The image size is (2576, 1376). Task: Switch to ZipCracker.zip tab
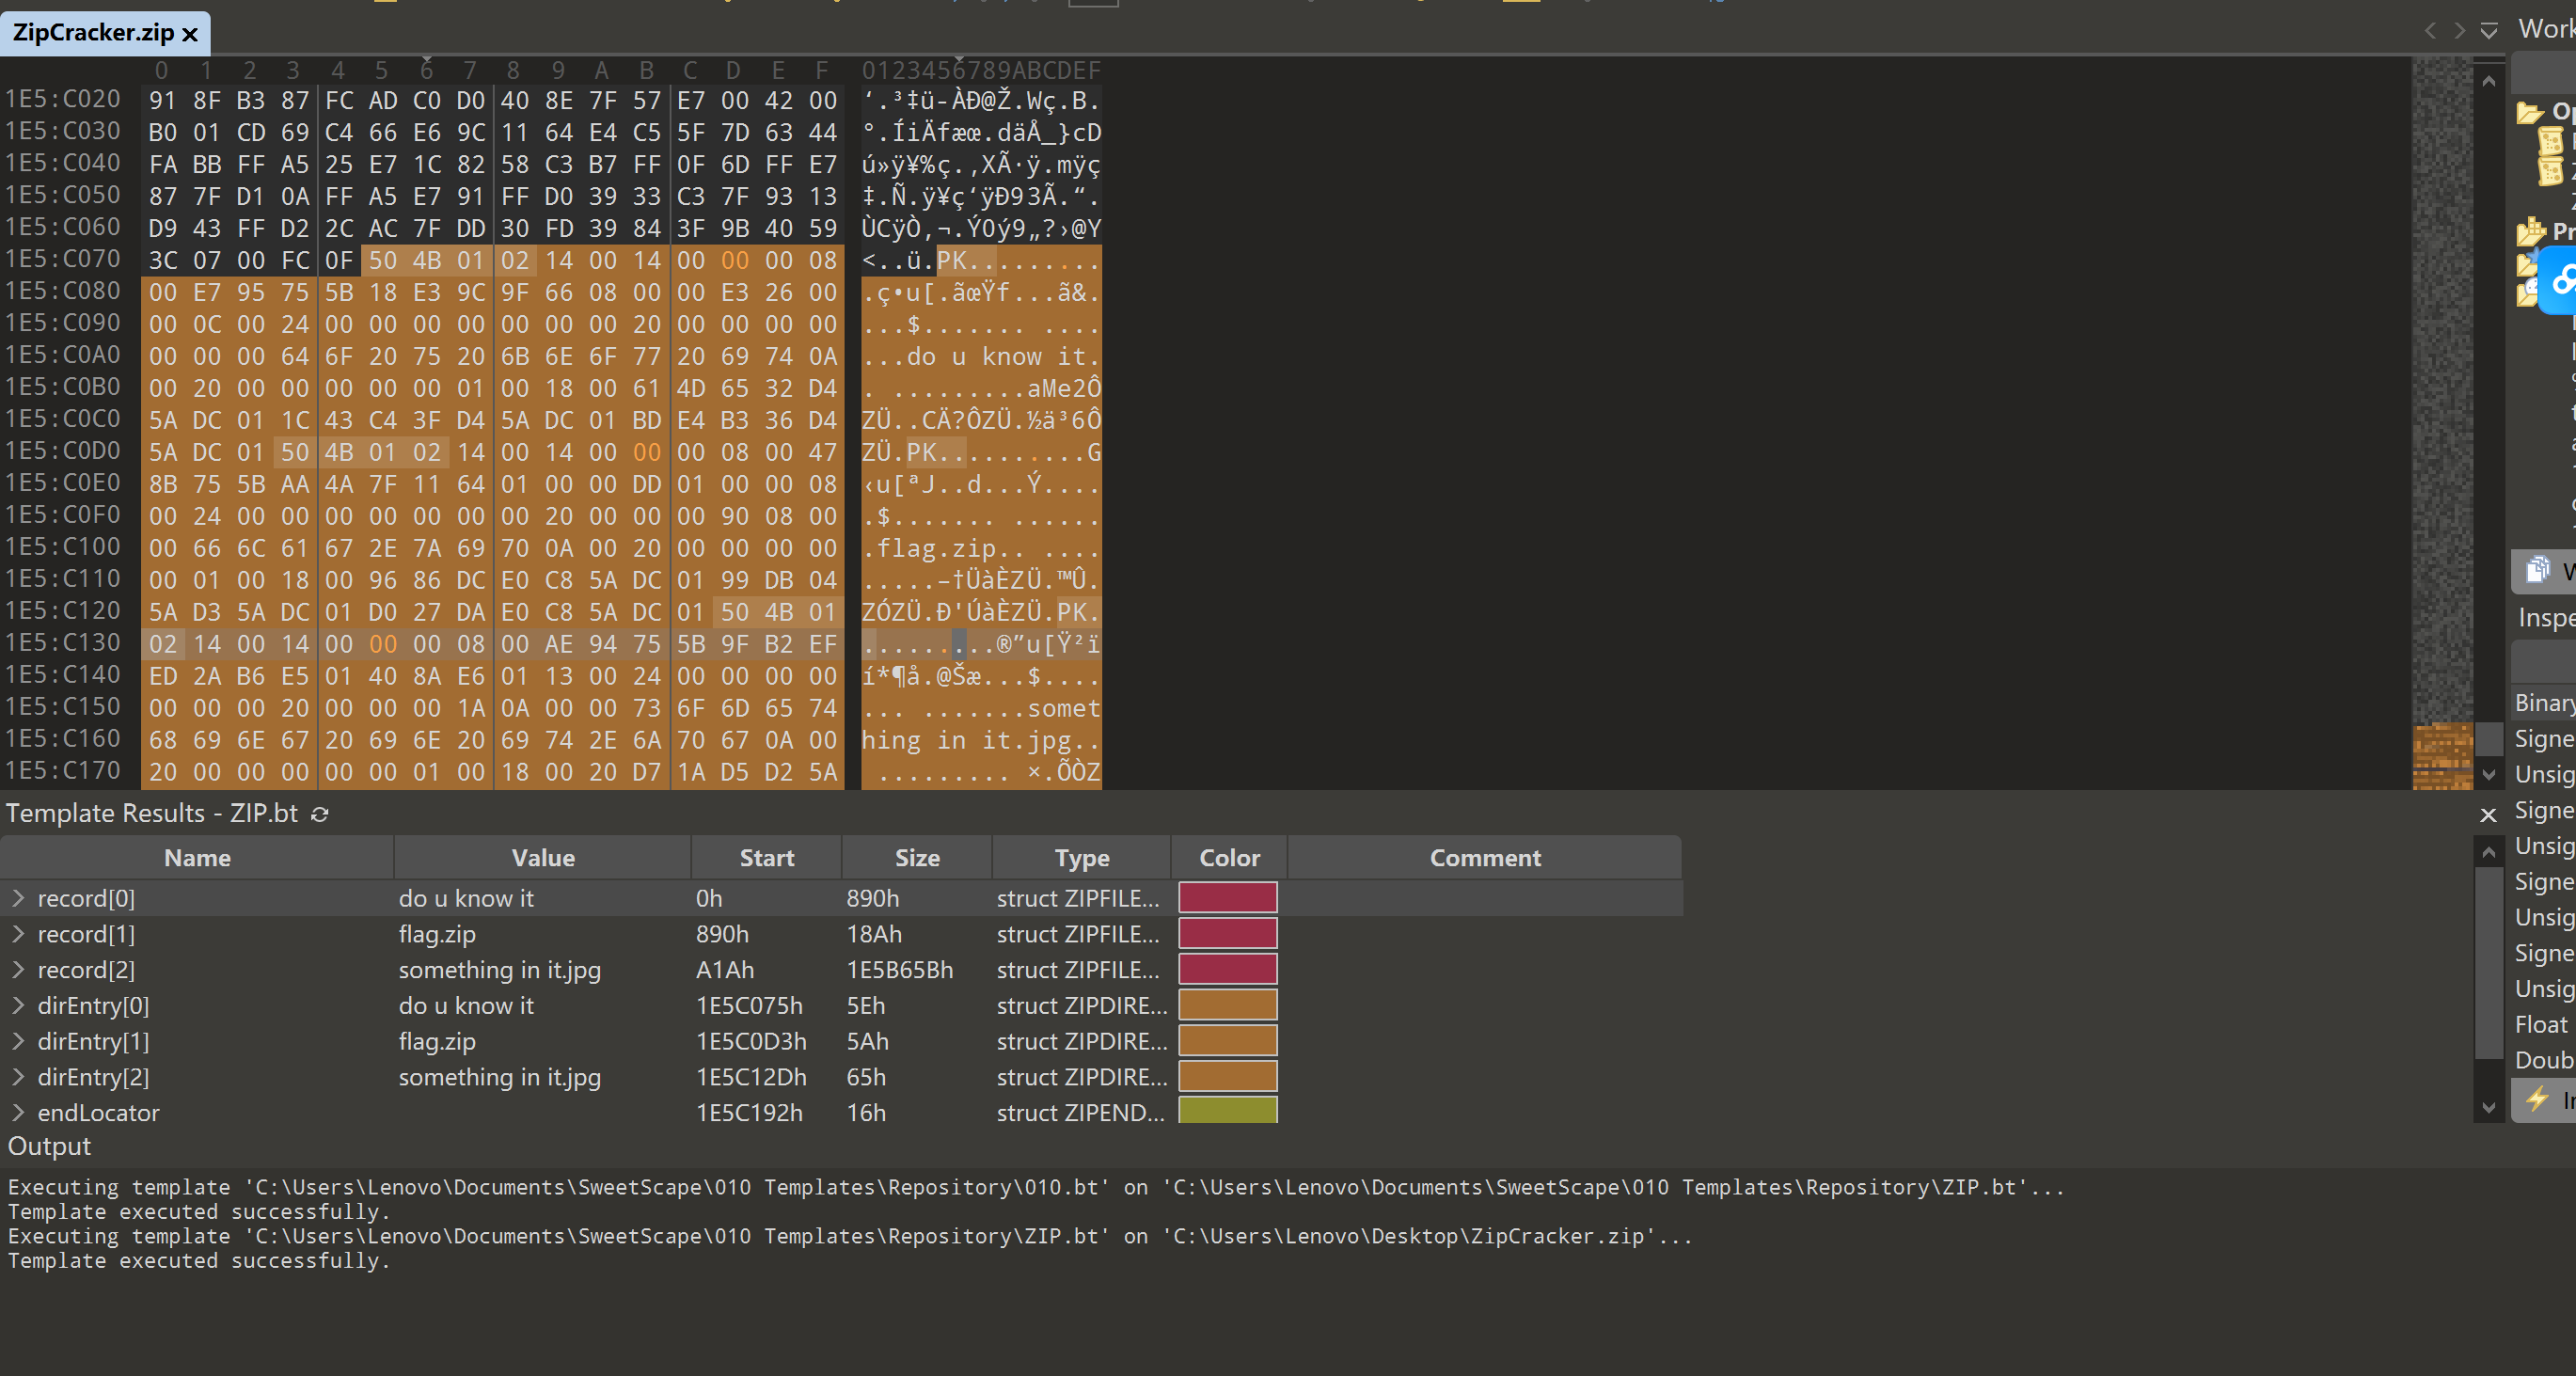(93, 33)
